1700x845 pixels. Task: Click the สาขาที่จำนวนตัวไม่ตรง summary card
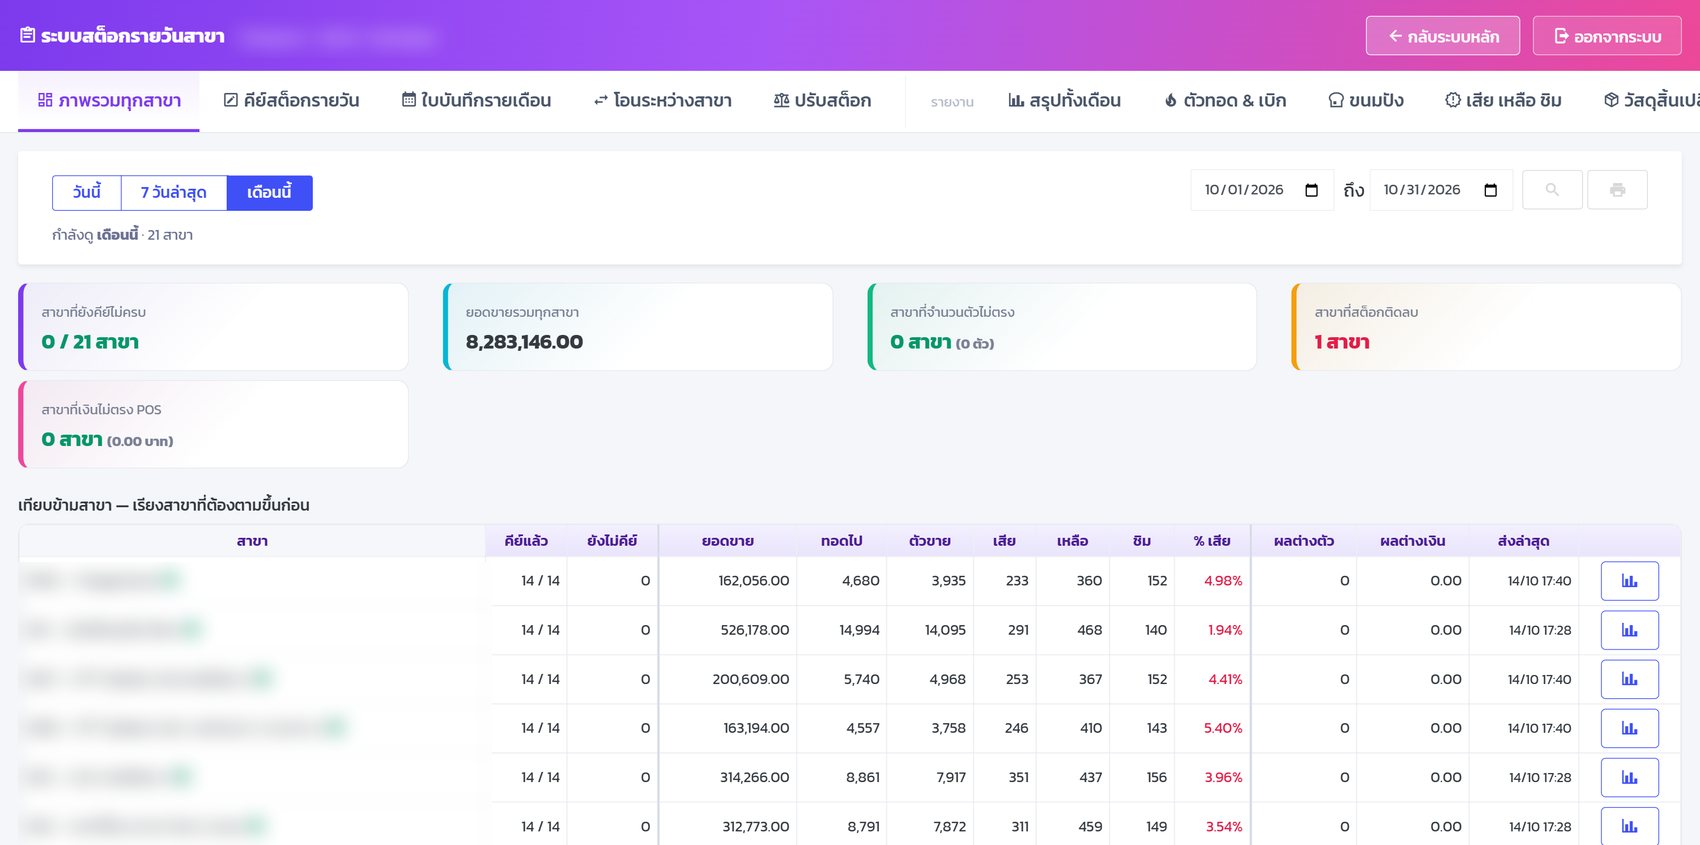click(1062, 327)
